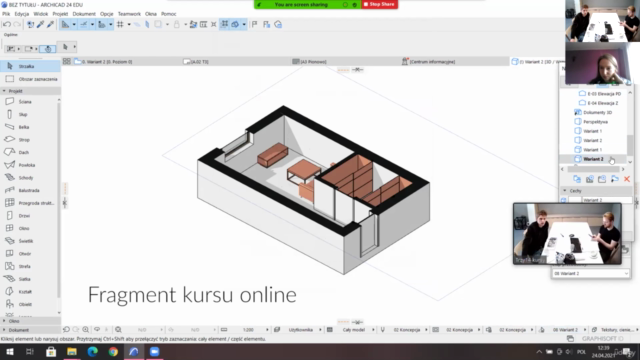
Task: Expand the Dokument toolbox section
Action: coord(31,330)
